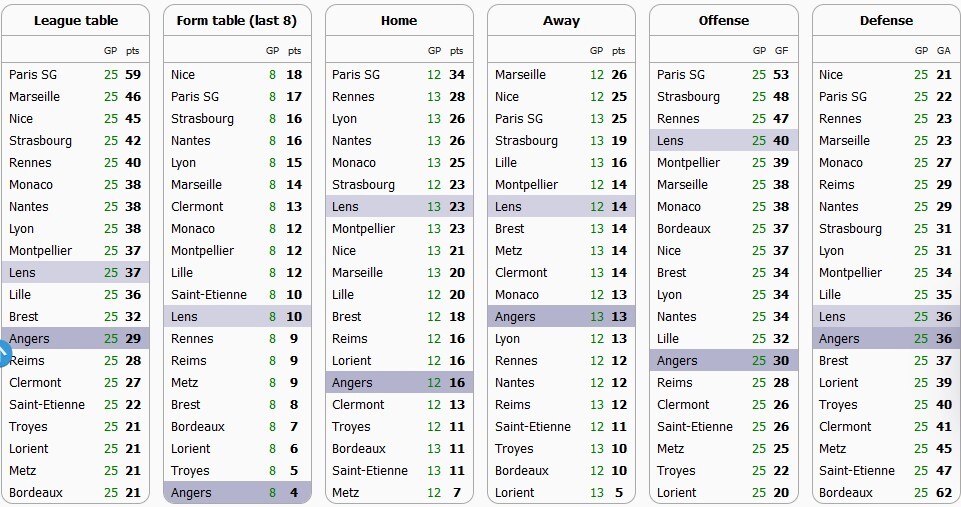Click the Defense panel header

886,20
